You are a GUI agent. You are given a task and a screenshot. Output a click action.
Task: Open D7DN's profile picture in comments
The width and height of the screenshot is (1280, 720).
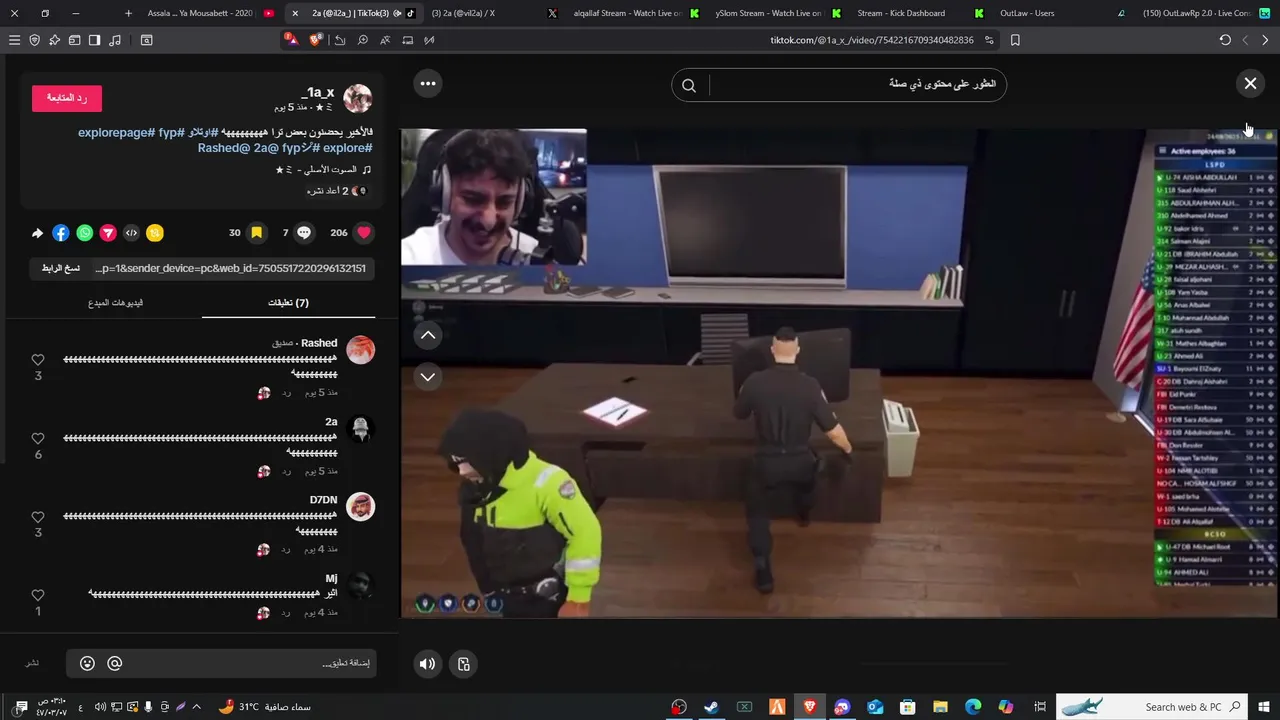pos(360,507)
